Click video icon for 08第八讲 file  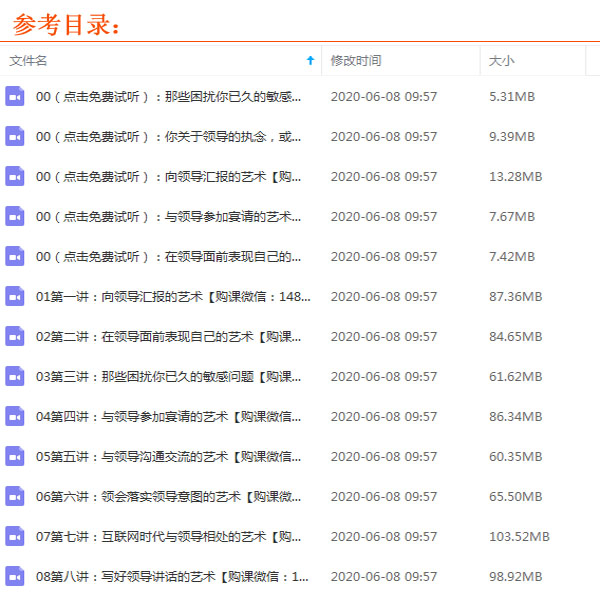pyautogui.click(x=14, y=576)
